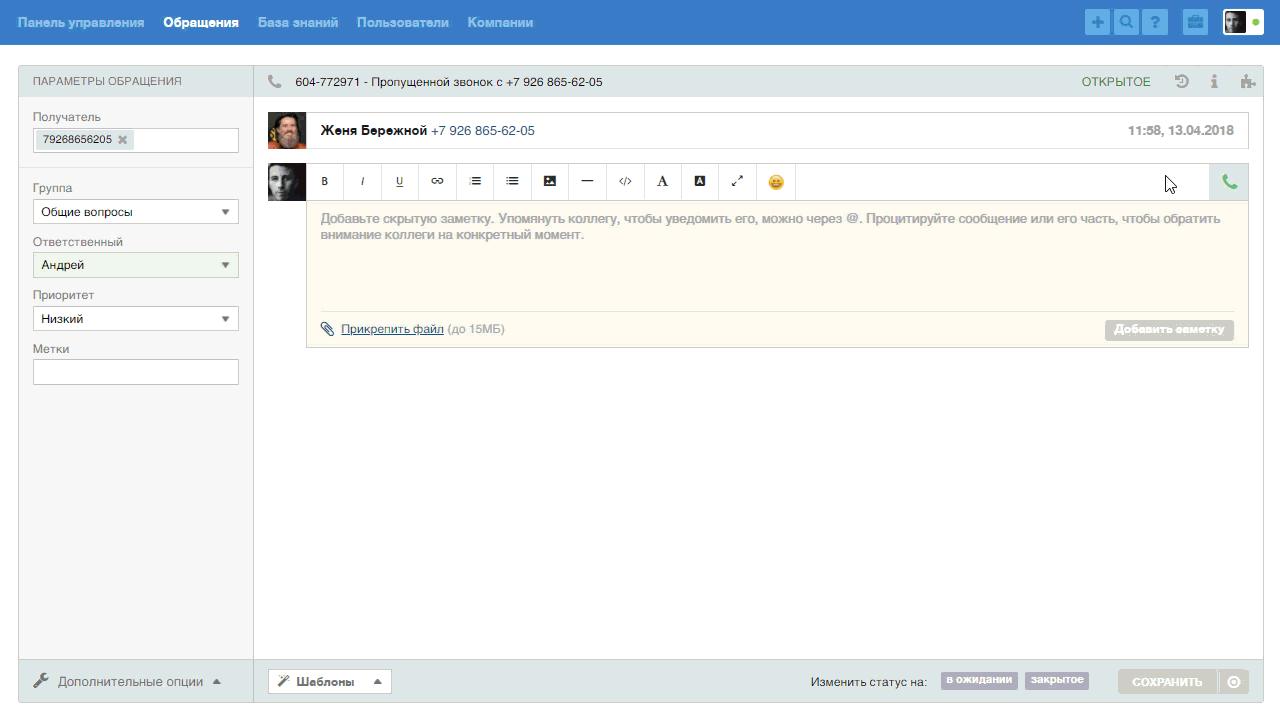Choose font text color
This screenshot has height=720, width=1280.
point(662,182)
